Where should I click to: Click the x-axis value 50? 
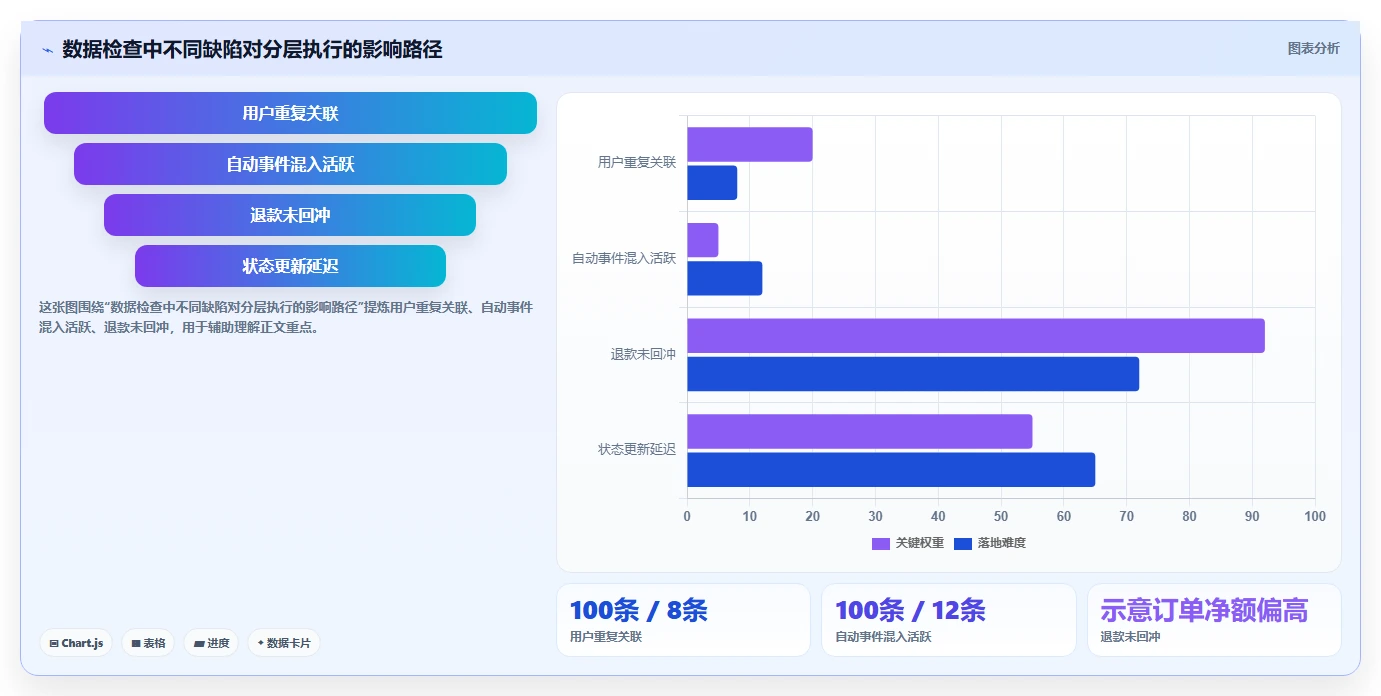pyautogui.click(x=1001, y=516)
